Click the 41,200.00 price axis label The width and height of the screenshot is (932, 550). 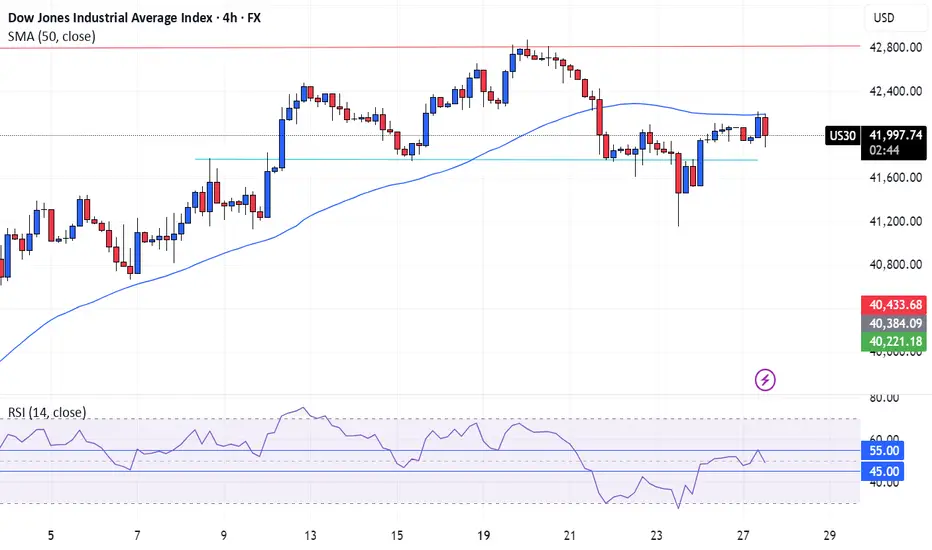coord(896,221)
